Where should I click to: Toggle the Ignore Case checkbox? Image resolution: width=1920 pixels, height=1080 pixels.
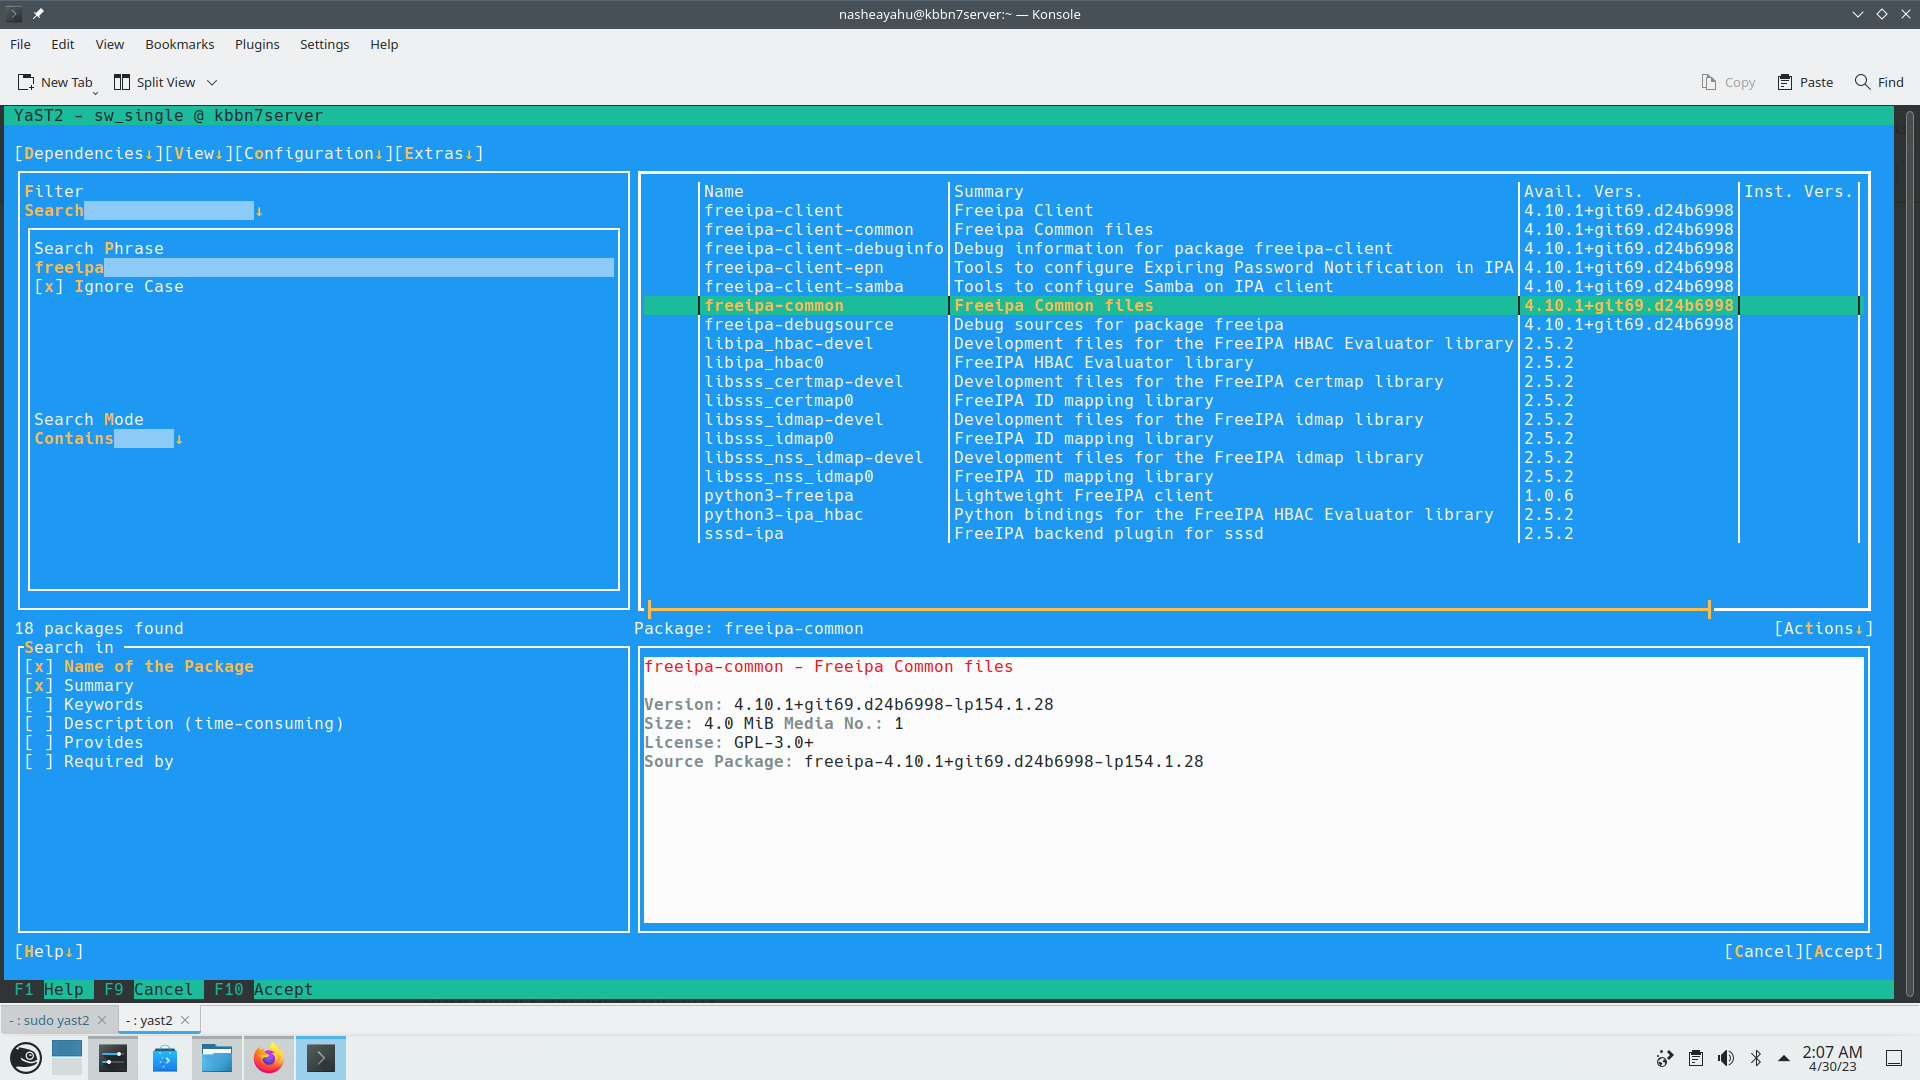pos(49,287)
